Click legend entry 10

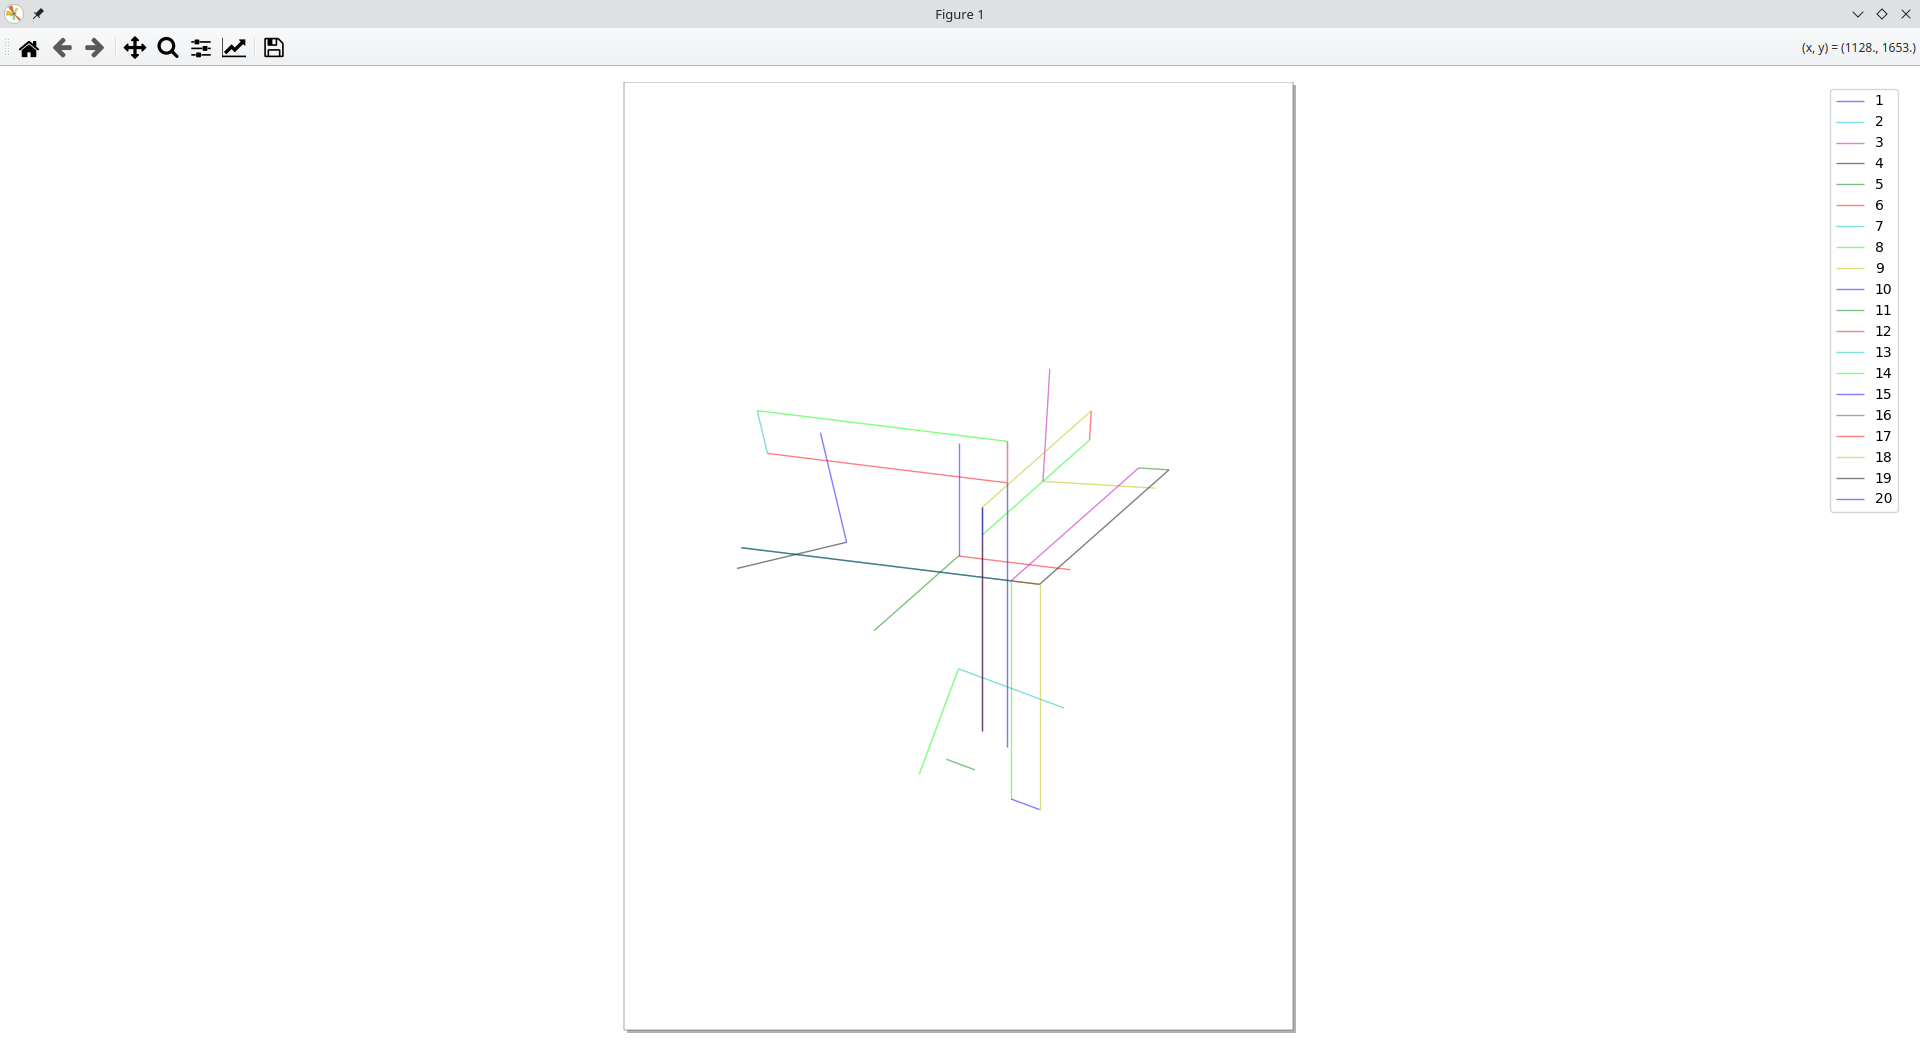tap(1864, 289)
